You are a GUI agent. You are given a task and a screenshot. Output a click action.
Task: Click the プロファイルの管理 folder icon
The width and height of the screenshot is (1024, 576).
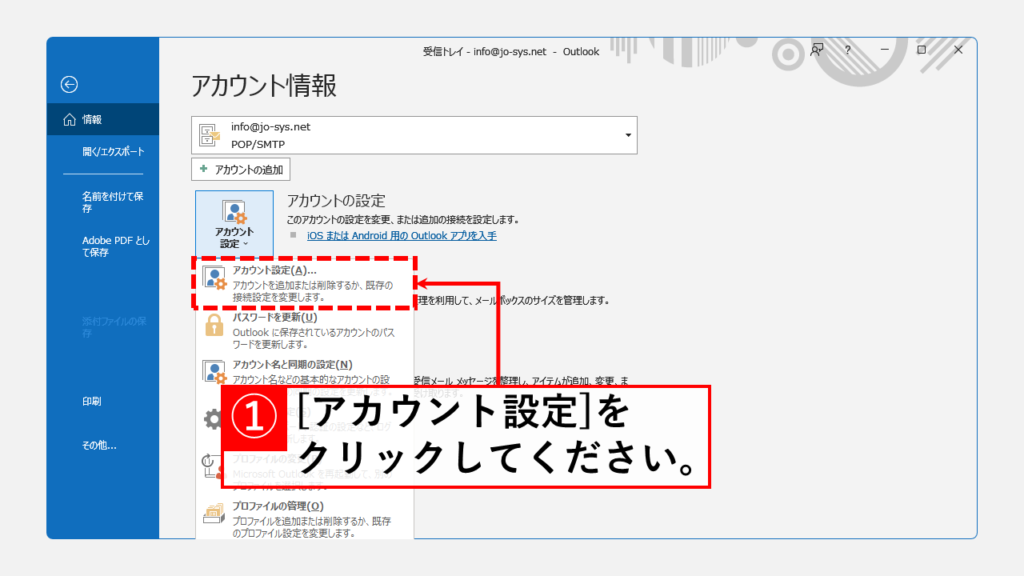click(215, 514)
